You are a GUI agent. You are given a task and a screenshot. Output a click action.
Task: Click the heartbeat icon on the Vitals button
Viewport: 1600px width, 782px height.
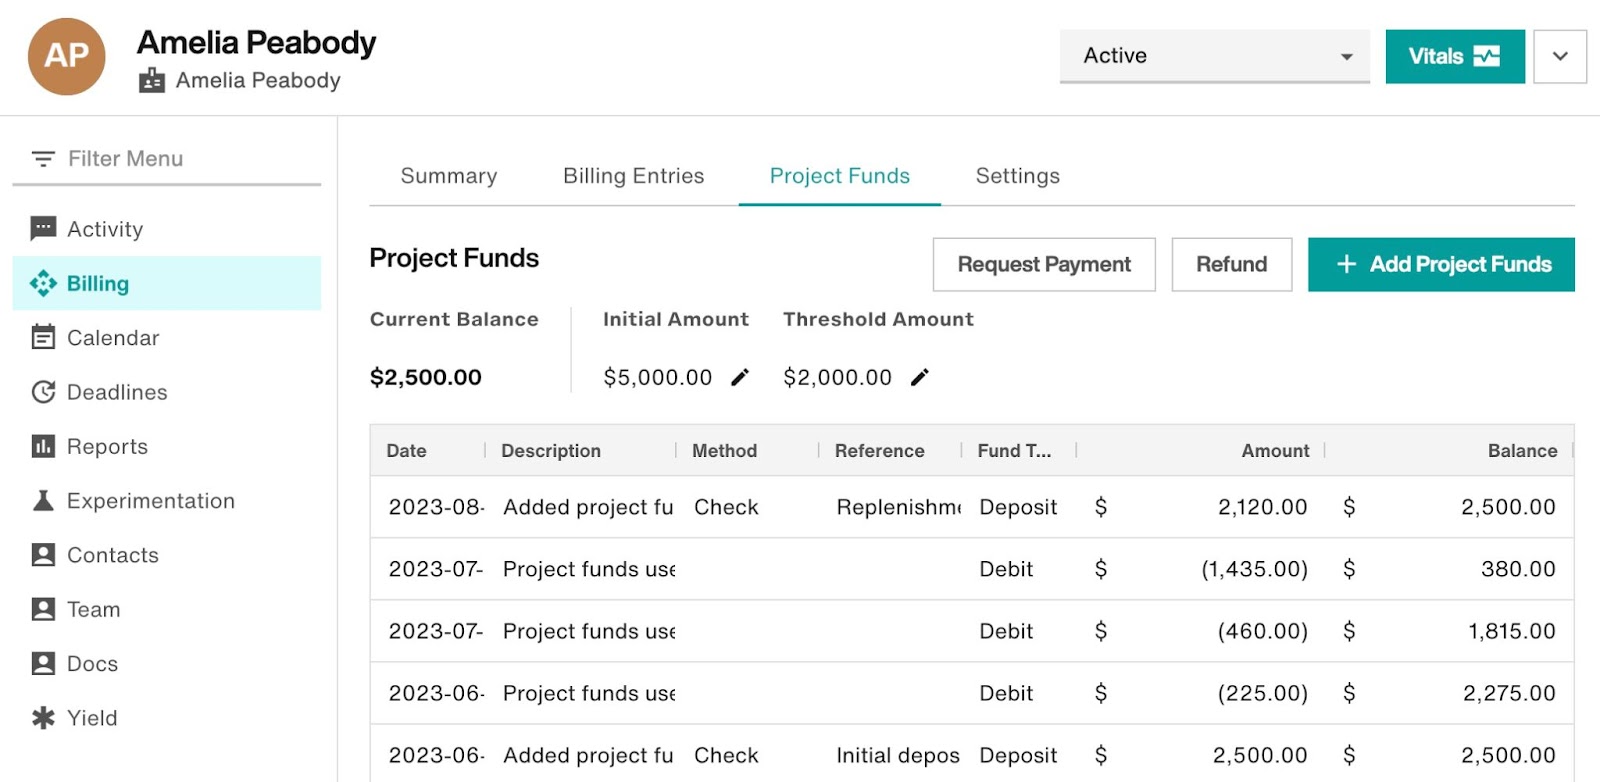(x=1487, y=56)
